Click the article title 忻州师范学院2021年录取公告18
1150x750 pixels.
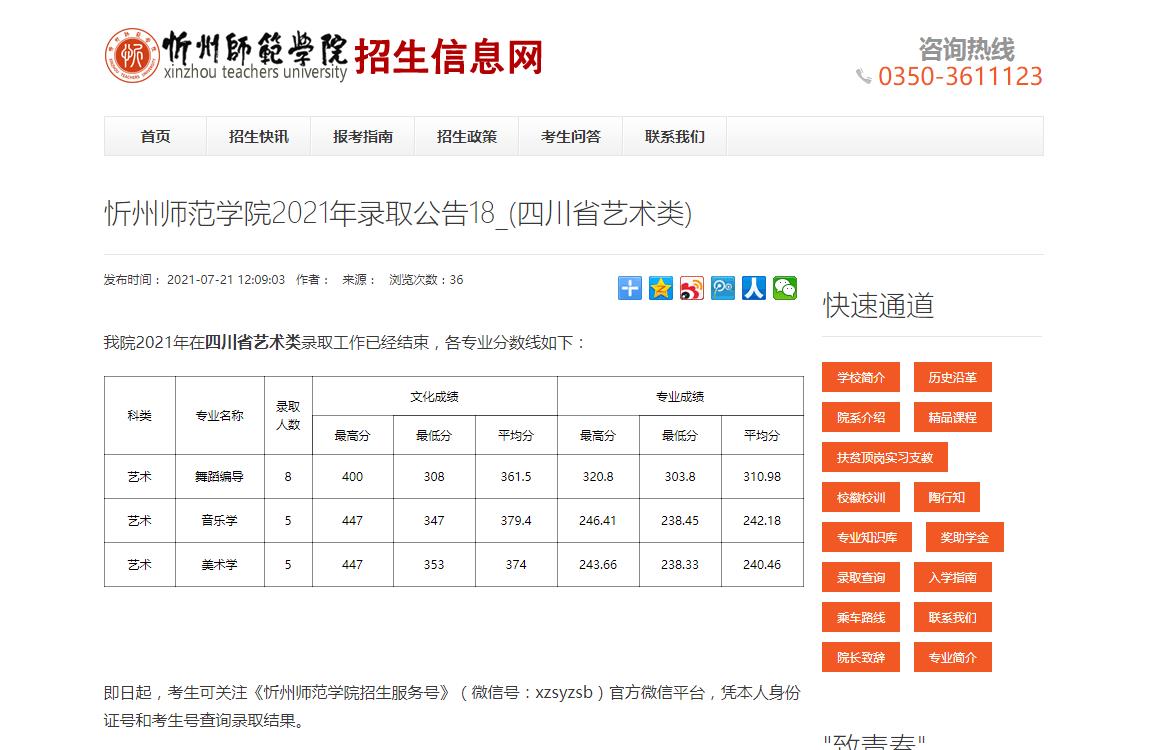398,213
